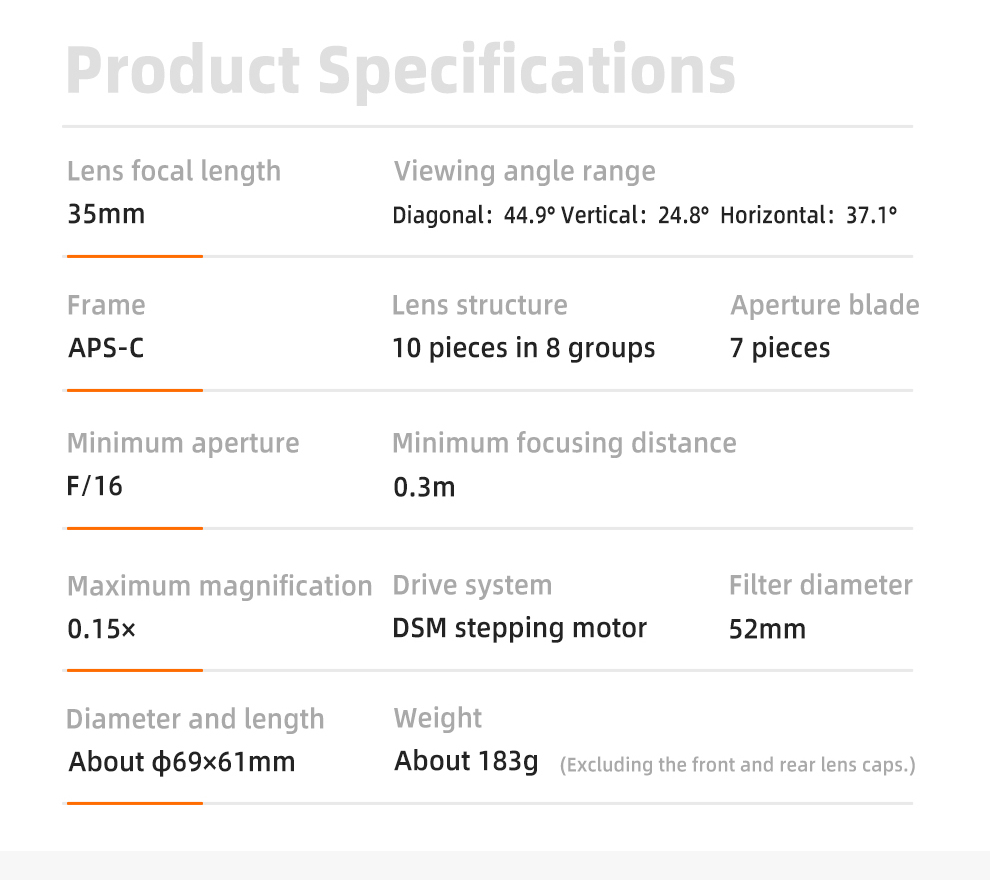990x880 pixels.
Task: Select the 10 pieces in 8 groups text
Action: pos(523,349)
